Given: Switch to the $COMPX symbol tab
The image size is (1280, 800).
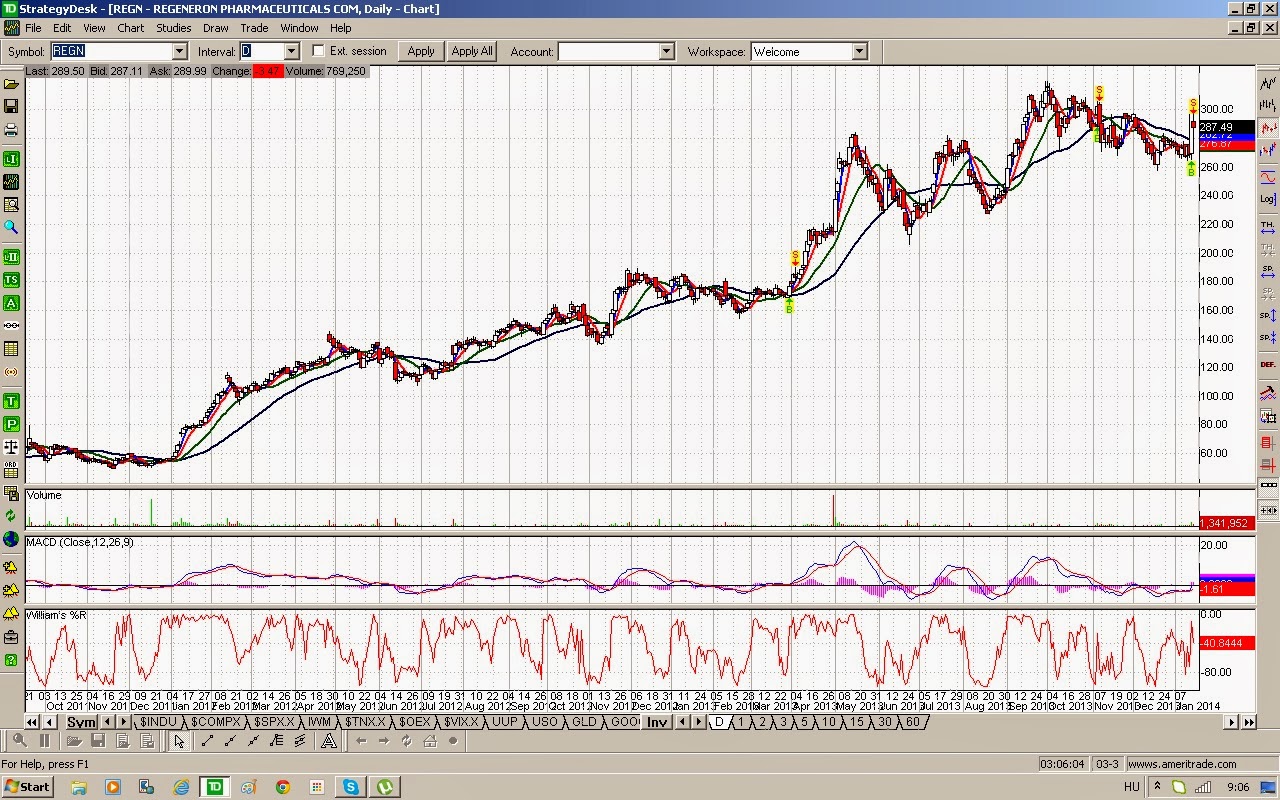Looking at the screenshot, I should pos(216,721).
